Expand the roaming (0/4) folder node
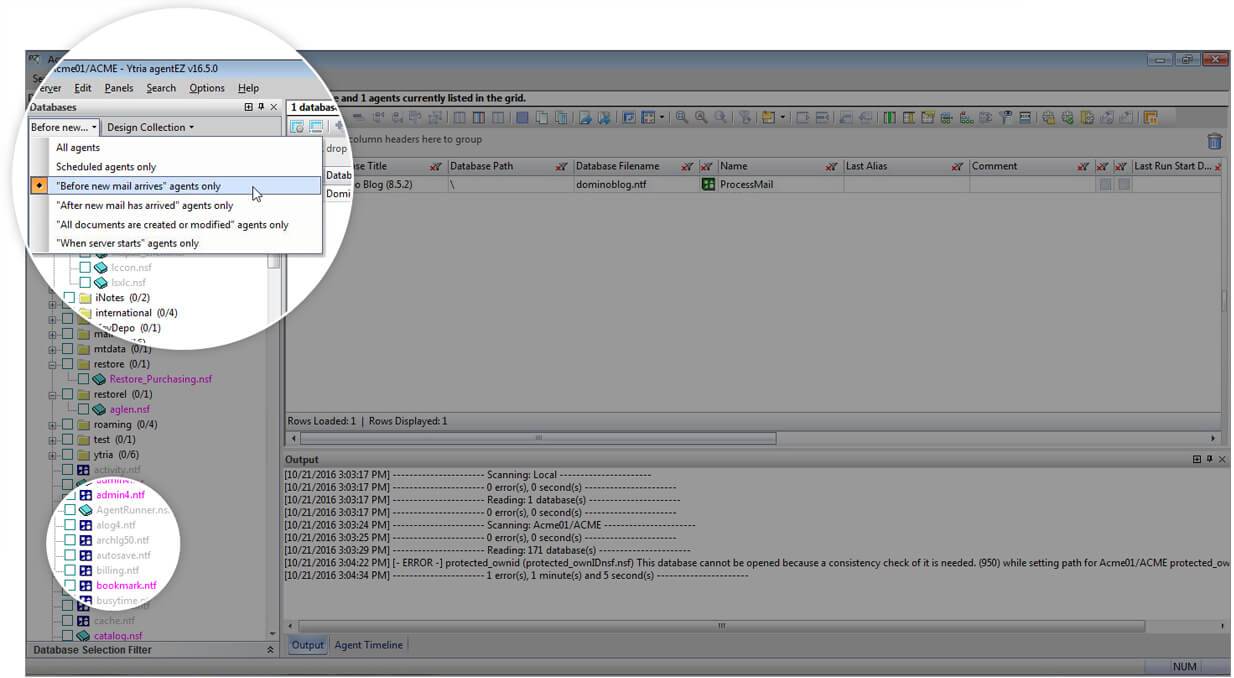 click(x=53, y=425)
